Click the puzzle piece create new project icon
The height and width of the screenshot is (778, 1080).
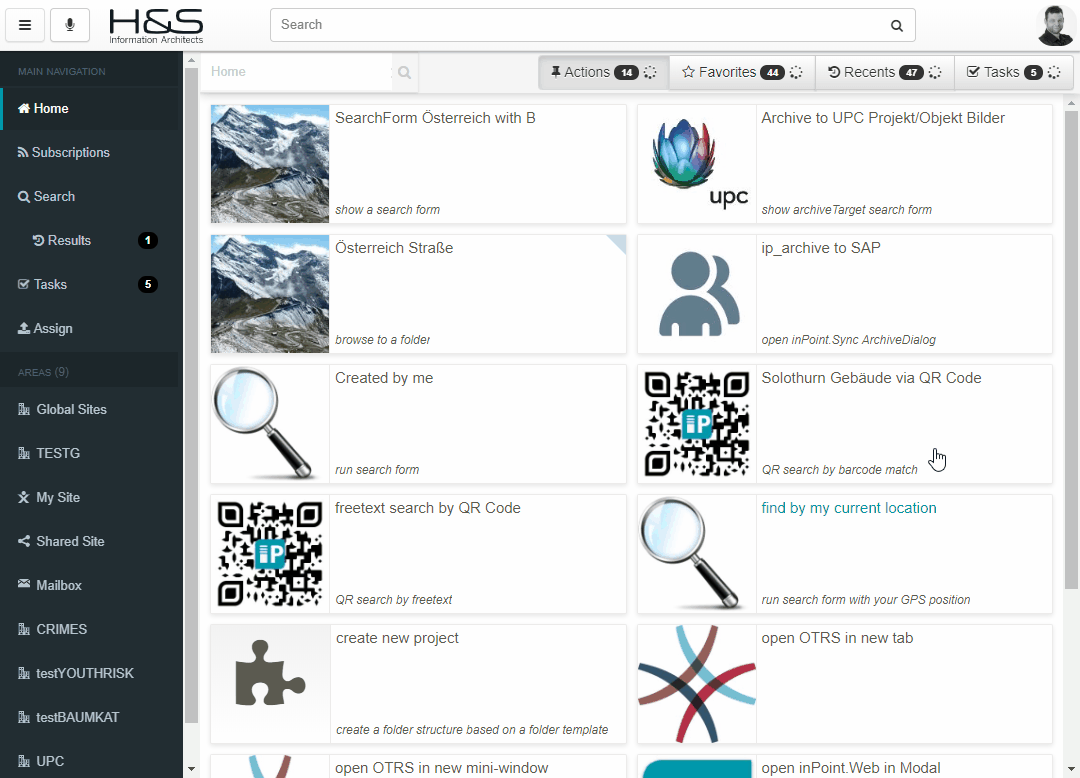(x=270, y=684)
